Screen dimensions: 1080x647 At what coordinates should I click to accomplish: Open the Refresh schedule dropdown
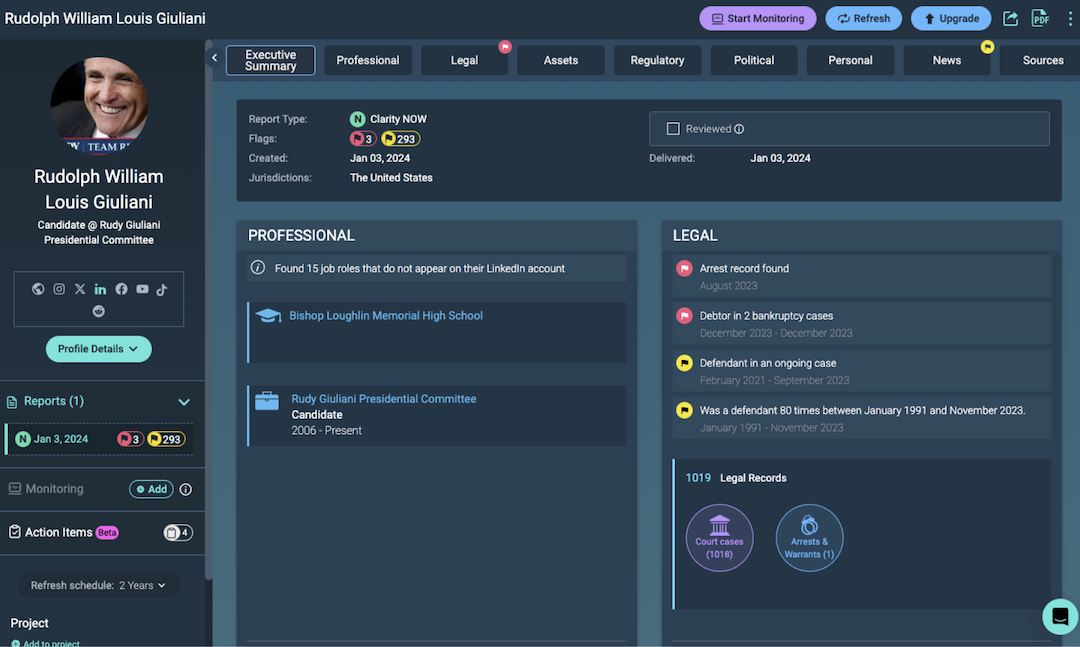[98, 585]
